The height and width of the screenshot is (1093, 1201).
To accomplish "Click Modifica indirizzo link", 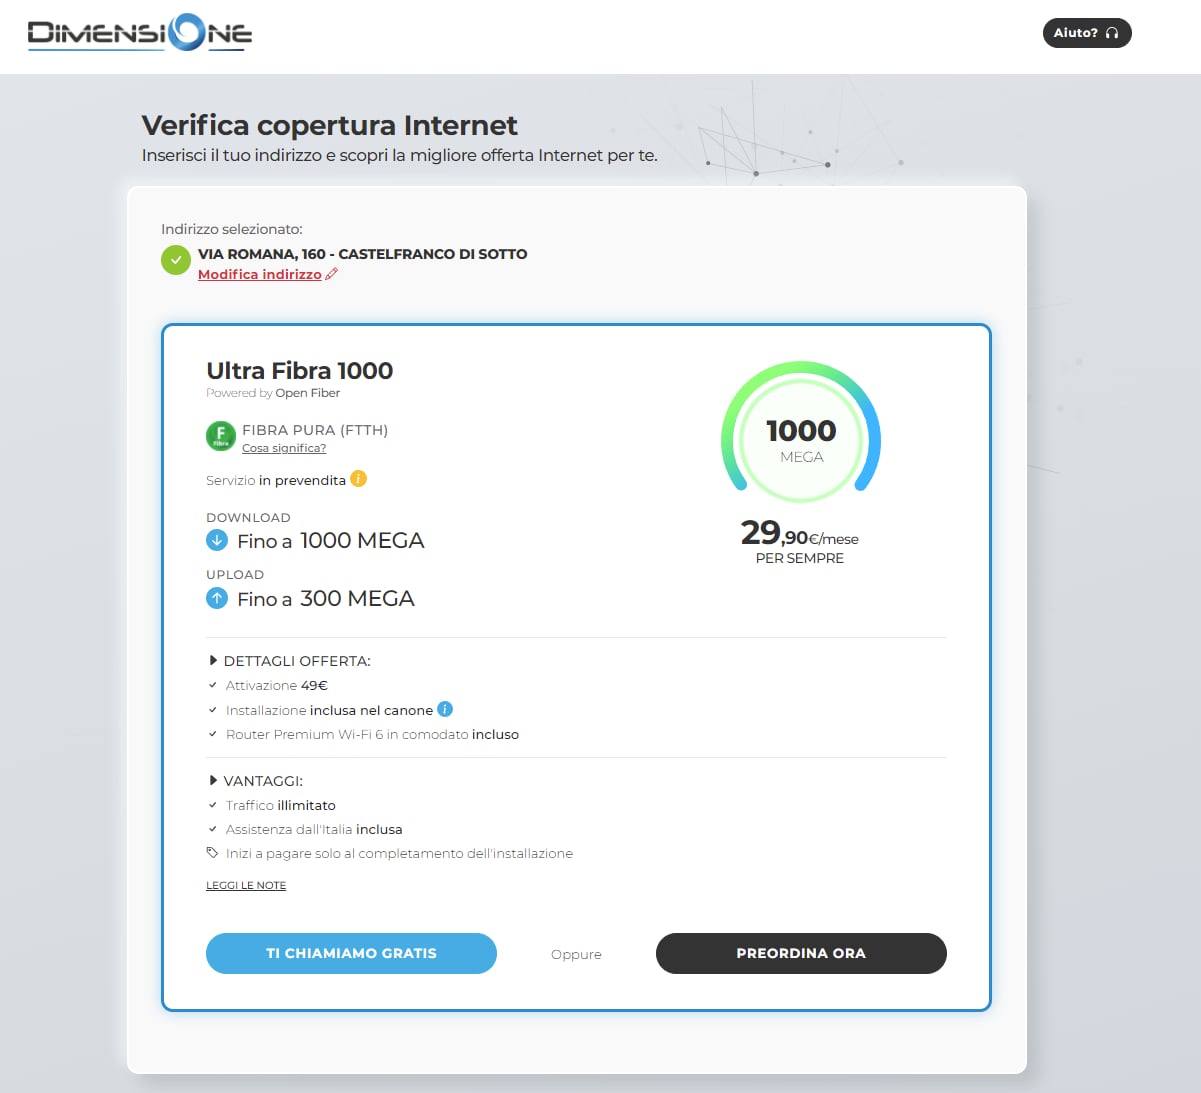I will tap(260, 274).
